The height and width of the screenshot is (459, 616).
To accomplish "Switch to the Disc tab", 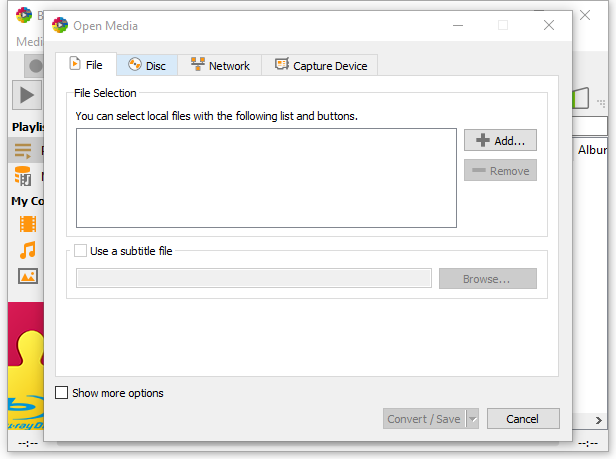I will pos(147,66).
